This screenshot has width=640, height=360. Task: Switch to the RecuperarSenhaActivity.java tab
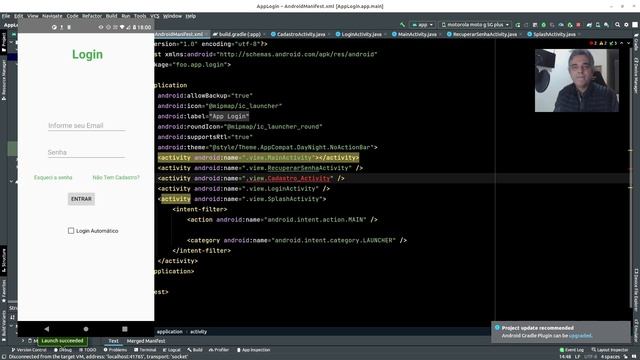[x=484, y=34]
